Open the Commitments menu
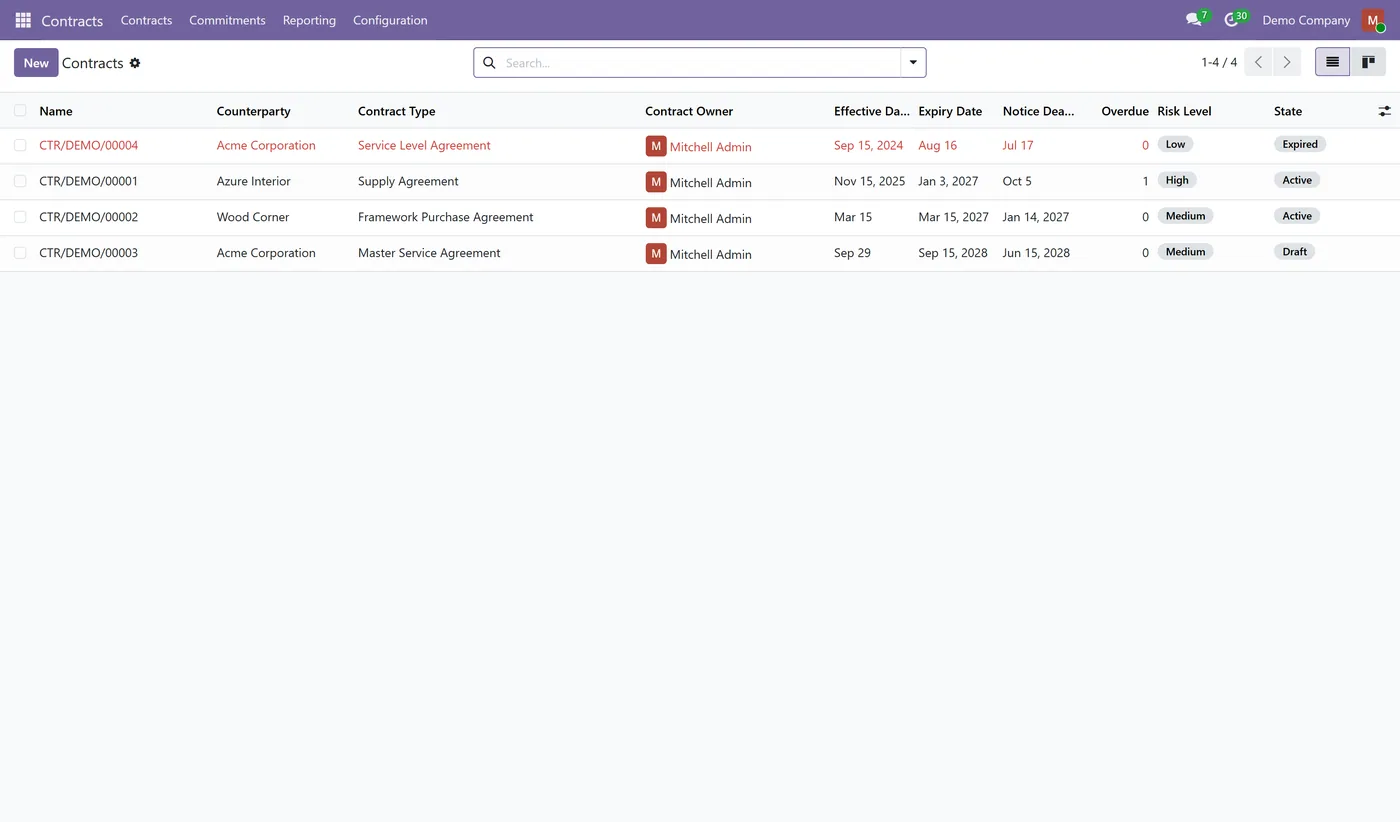 click(227, 20)
